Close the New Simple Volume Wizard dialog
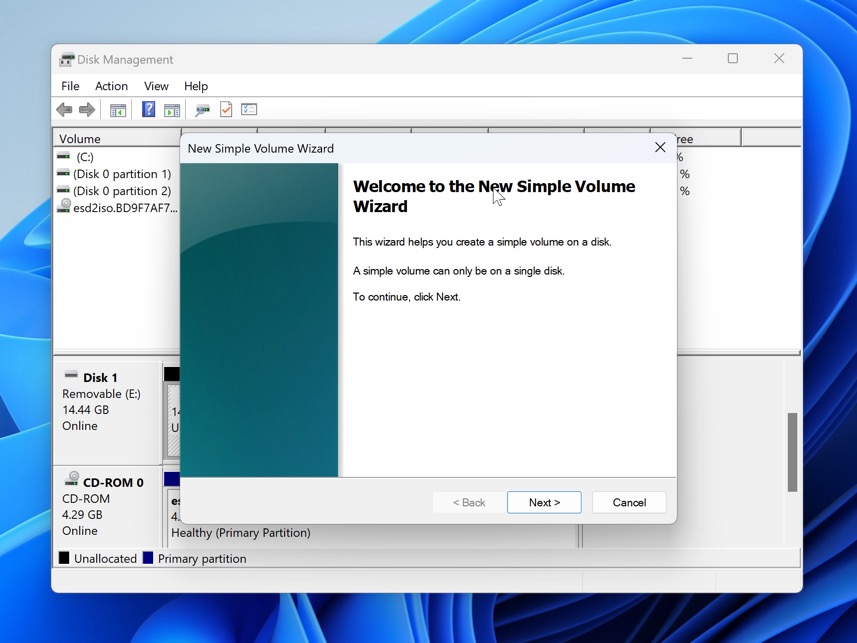The height and width of the screenshot is (643, 857). pyautogui.click(x=660, y=148)
